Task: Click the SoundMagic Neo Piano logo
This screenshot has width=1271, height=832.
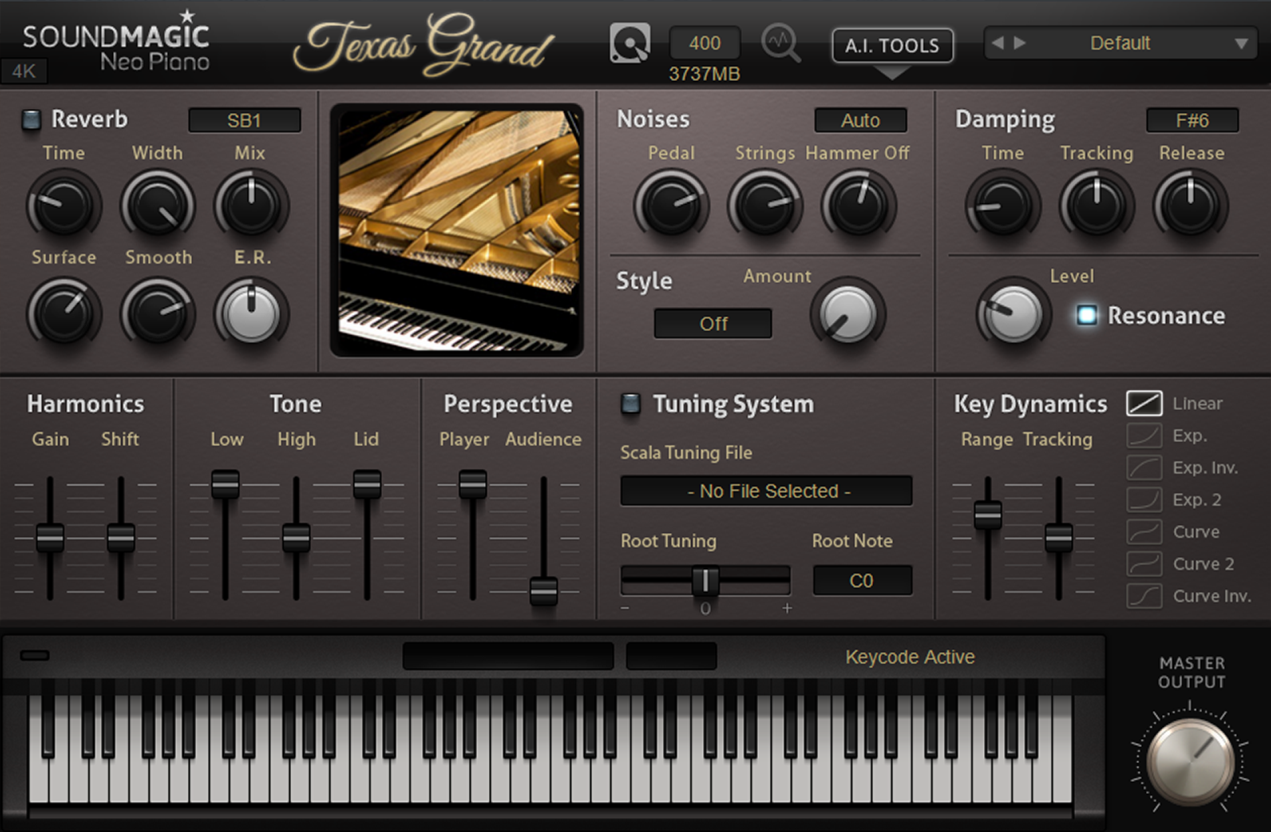Action: [x=116, y=42]
